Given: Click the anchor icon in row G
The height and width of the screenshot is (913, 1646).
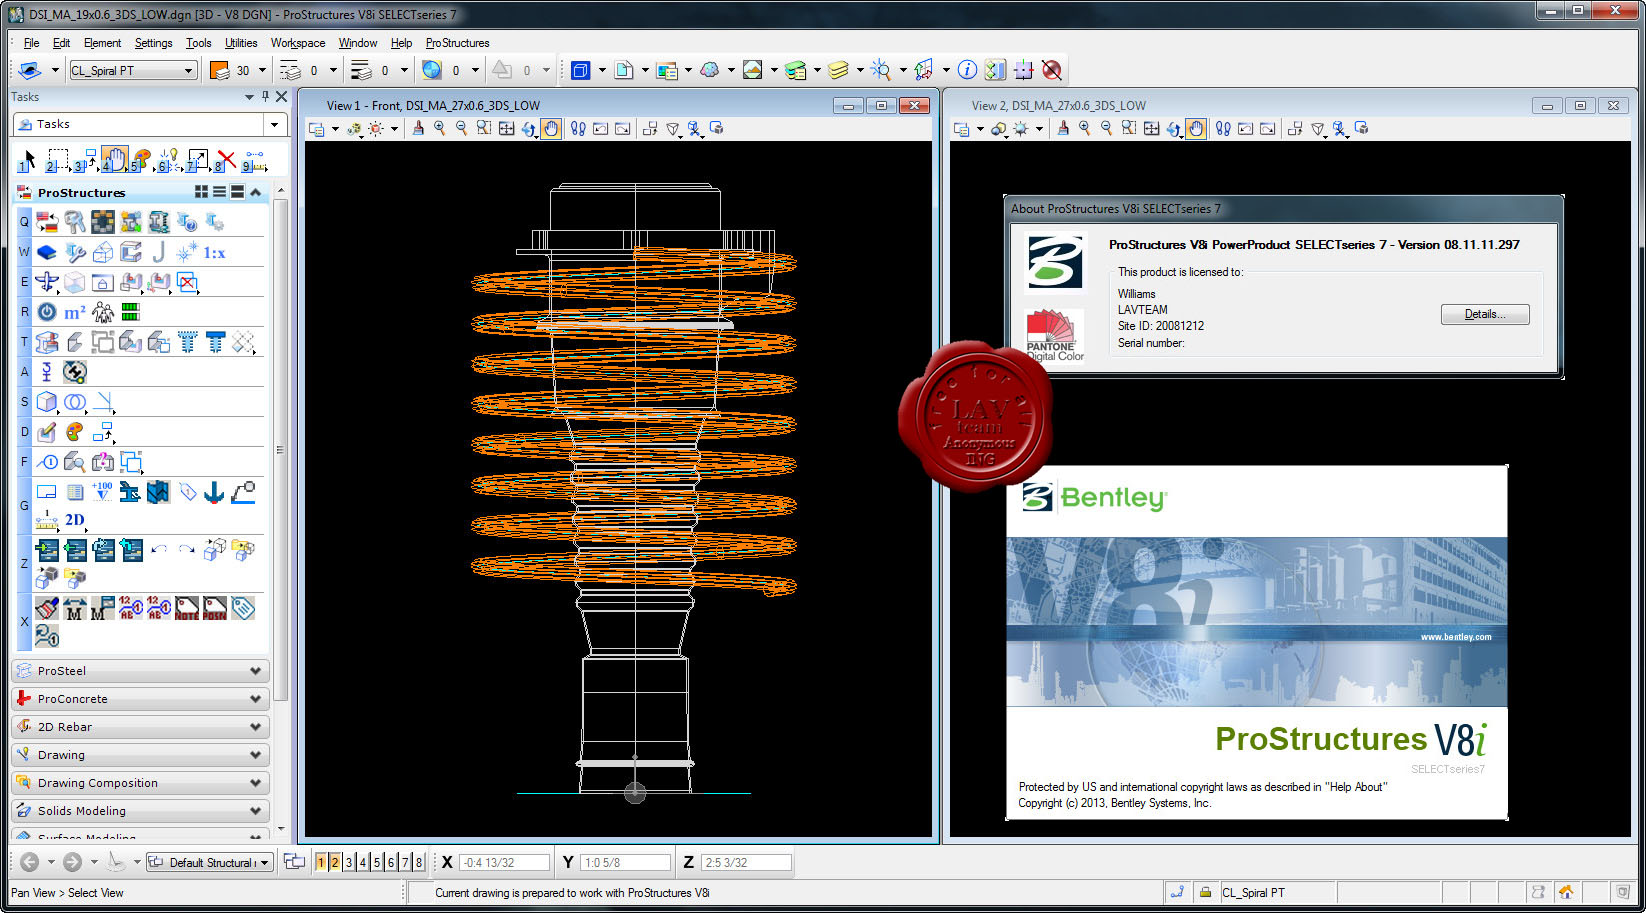Looking at the screenshot, I should (x=214, y=492).
